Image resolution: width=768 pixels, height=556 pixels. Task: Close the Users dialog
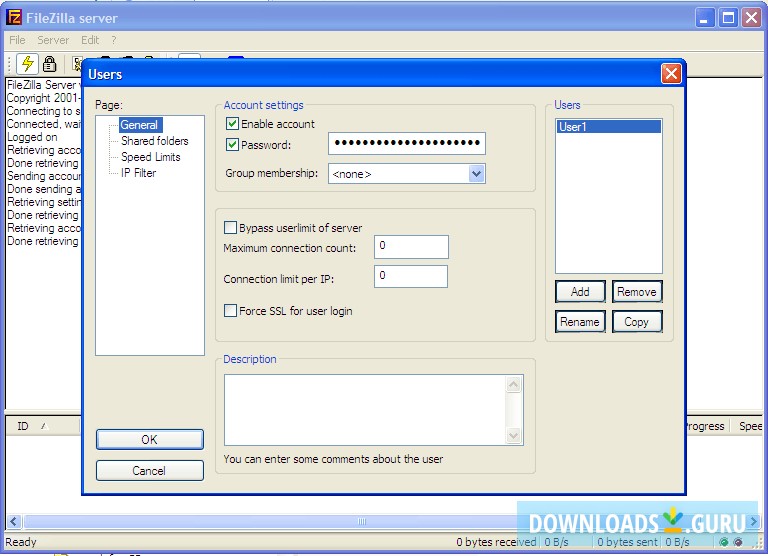coord(671,74)
